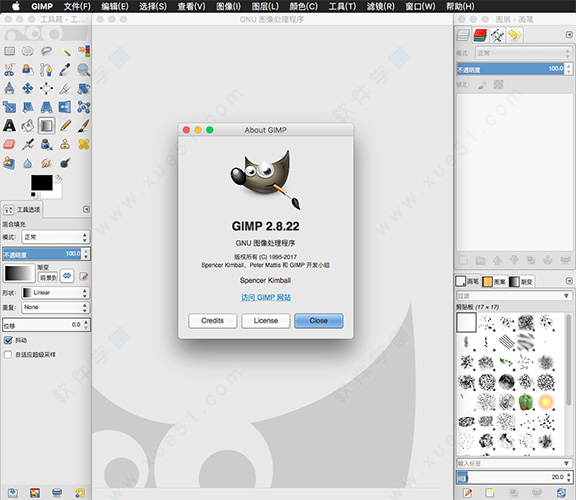Open the Filters (滤镜) menu

(381, 6)
